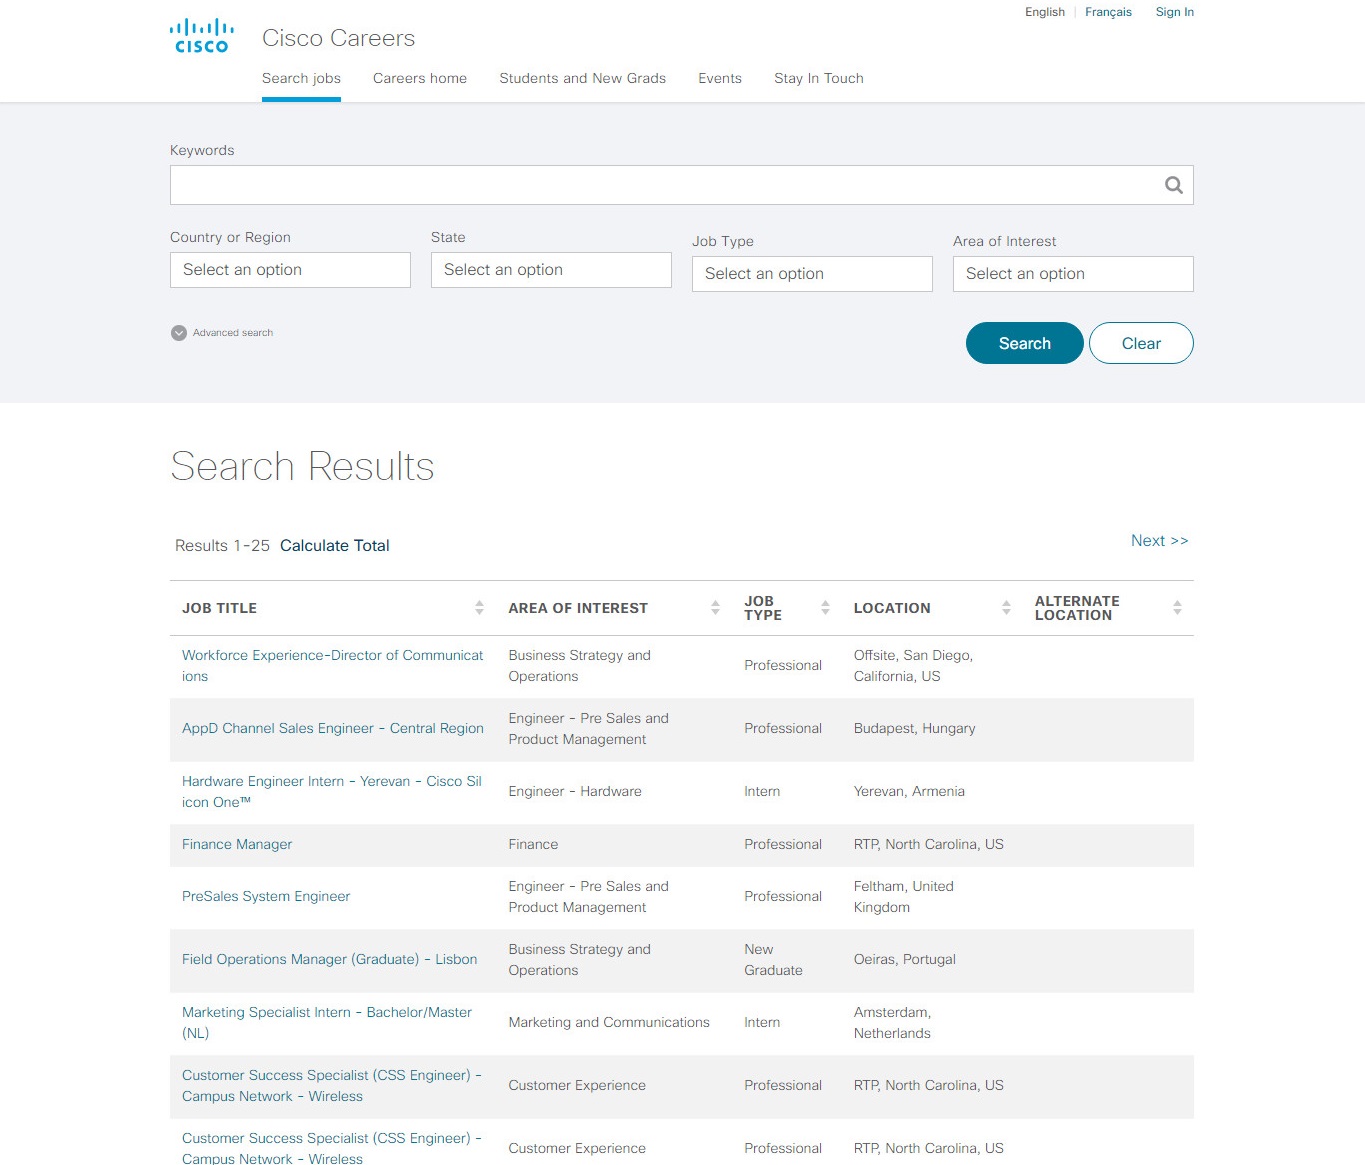This screenshot has height=1165, width=1365.
Task: Click the magnifying glass search icon
Action: click(x=1173, y=185)
